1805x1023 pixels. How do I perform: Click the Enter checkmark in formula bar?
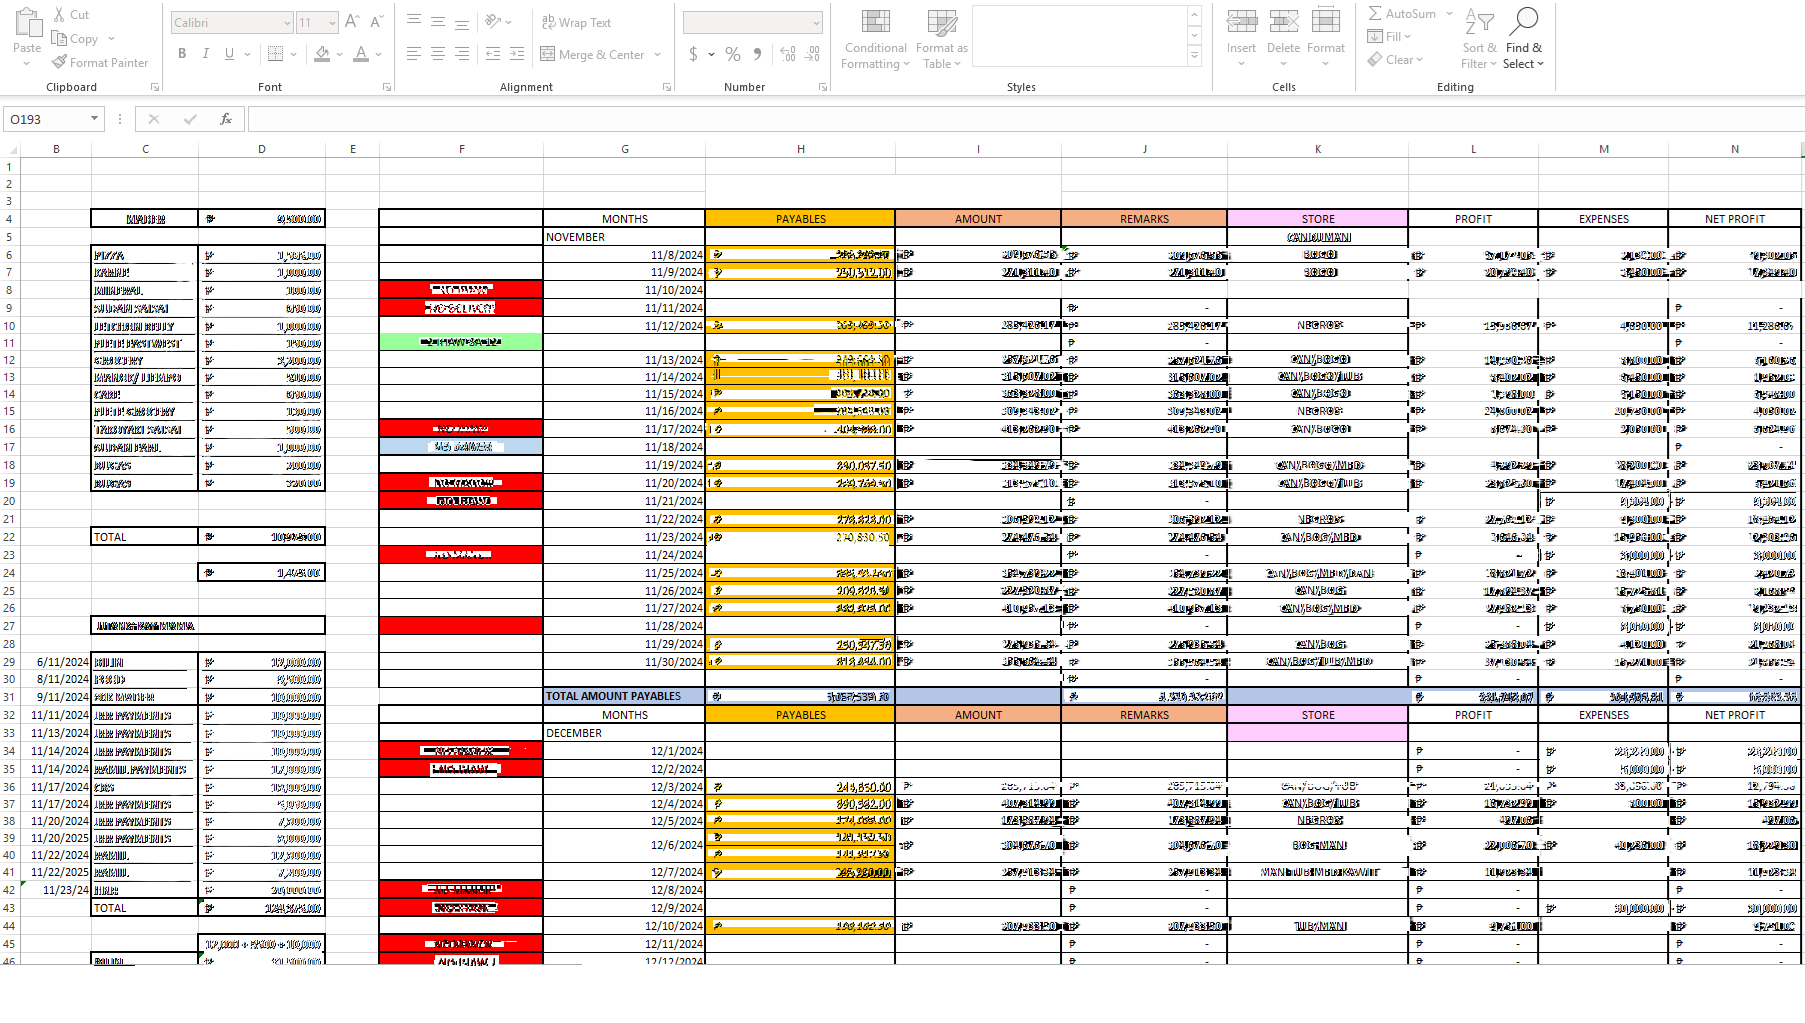190,119
